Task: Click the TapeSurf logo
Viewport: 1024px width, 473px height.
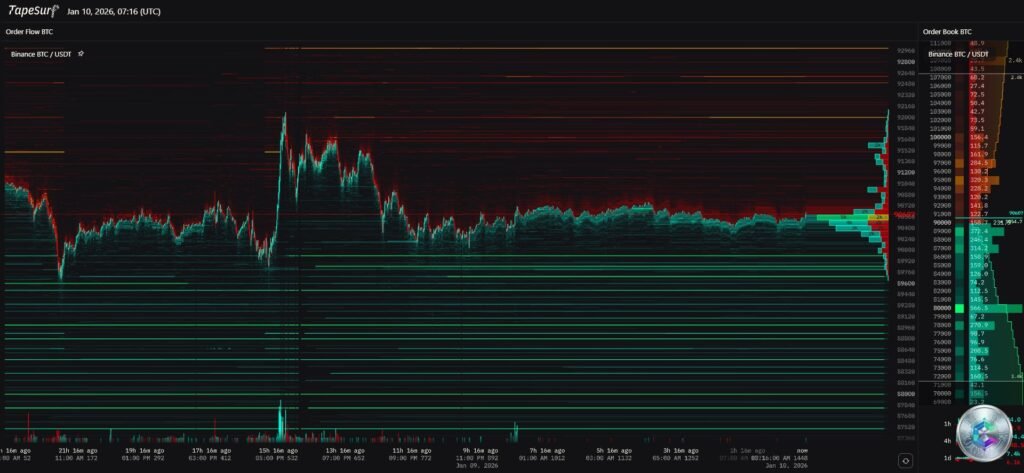Action: (30, 12)
